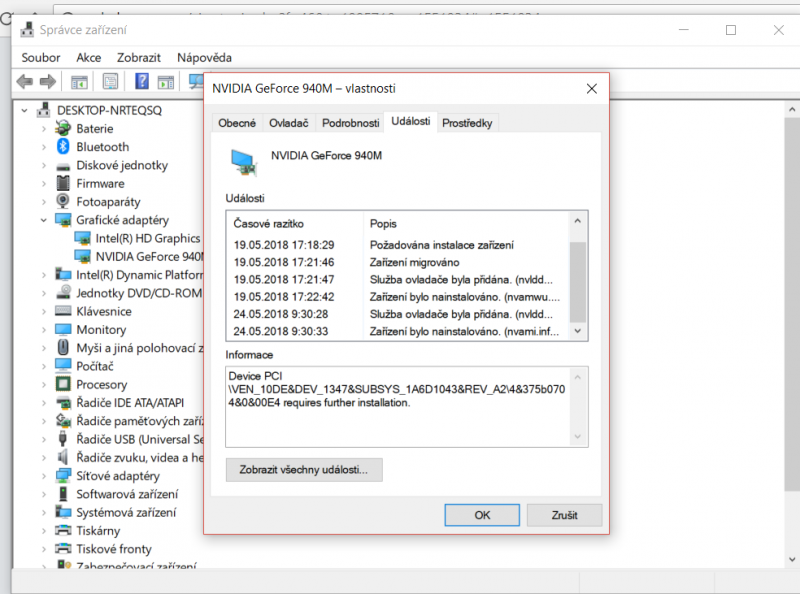Open the Soubor menu

41,58
